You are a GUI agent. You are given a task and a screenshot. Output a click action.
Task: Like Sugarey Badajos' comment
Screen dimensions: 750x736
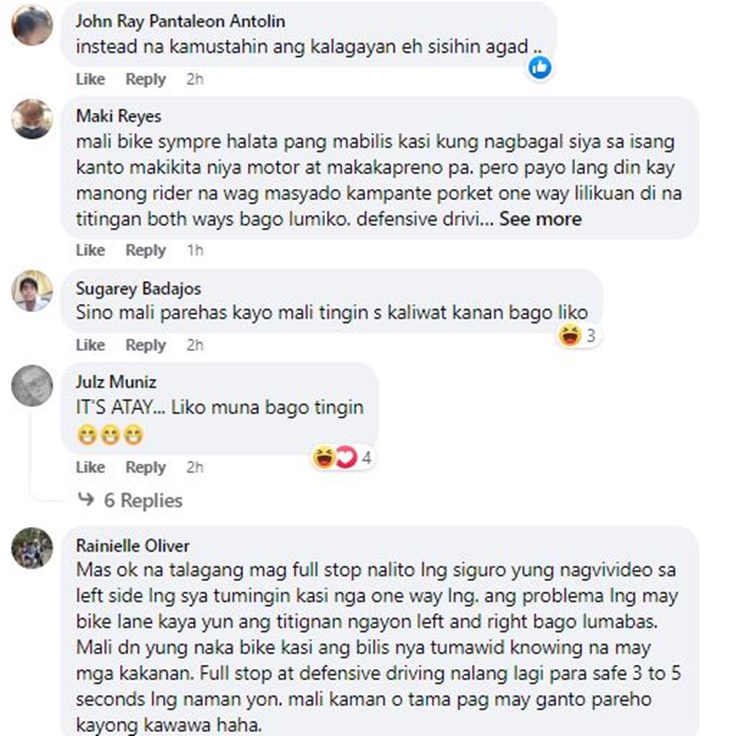pyautogui.click(x=90, y=345)
